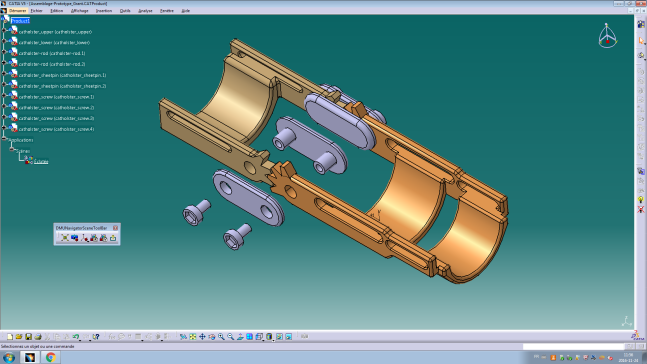Viewport: 647px width, 364px height.
Task: Close the DMUNavigatorSceneToolBar panel
Action: point(116,228)
